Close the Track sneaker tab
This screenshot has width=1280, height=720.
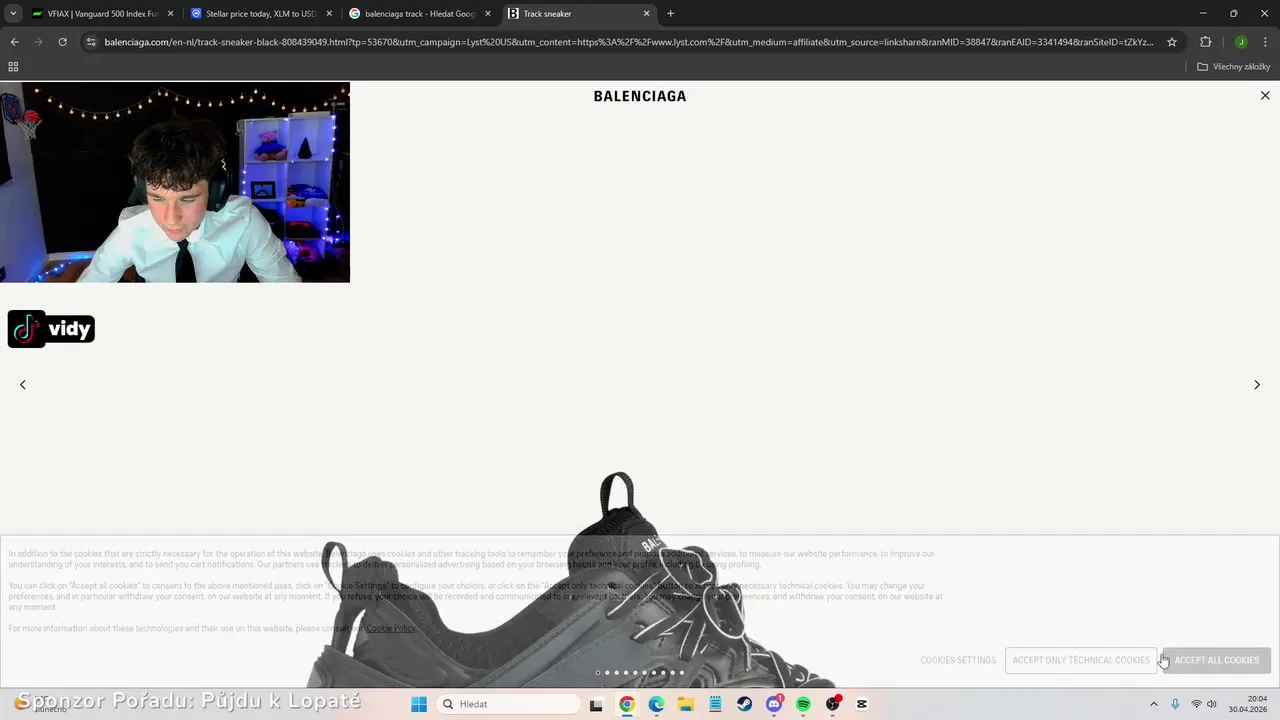coord(646,14)
